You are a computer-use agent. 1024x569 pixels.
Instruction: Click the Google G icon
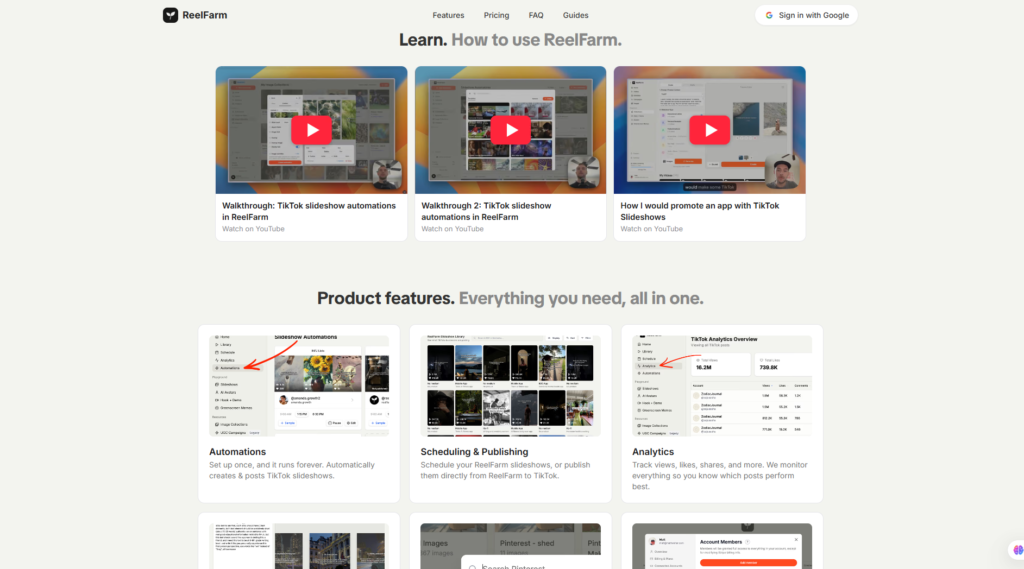769,15
